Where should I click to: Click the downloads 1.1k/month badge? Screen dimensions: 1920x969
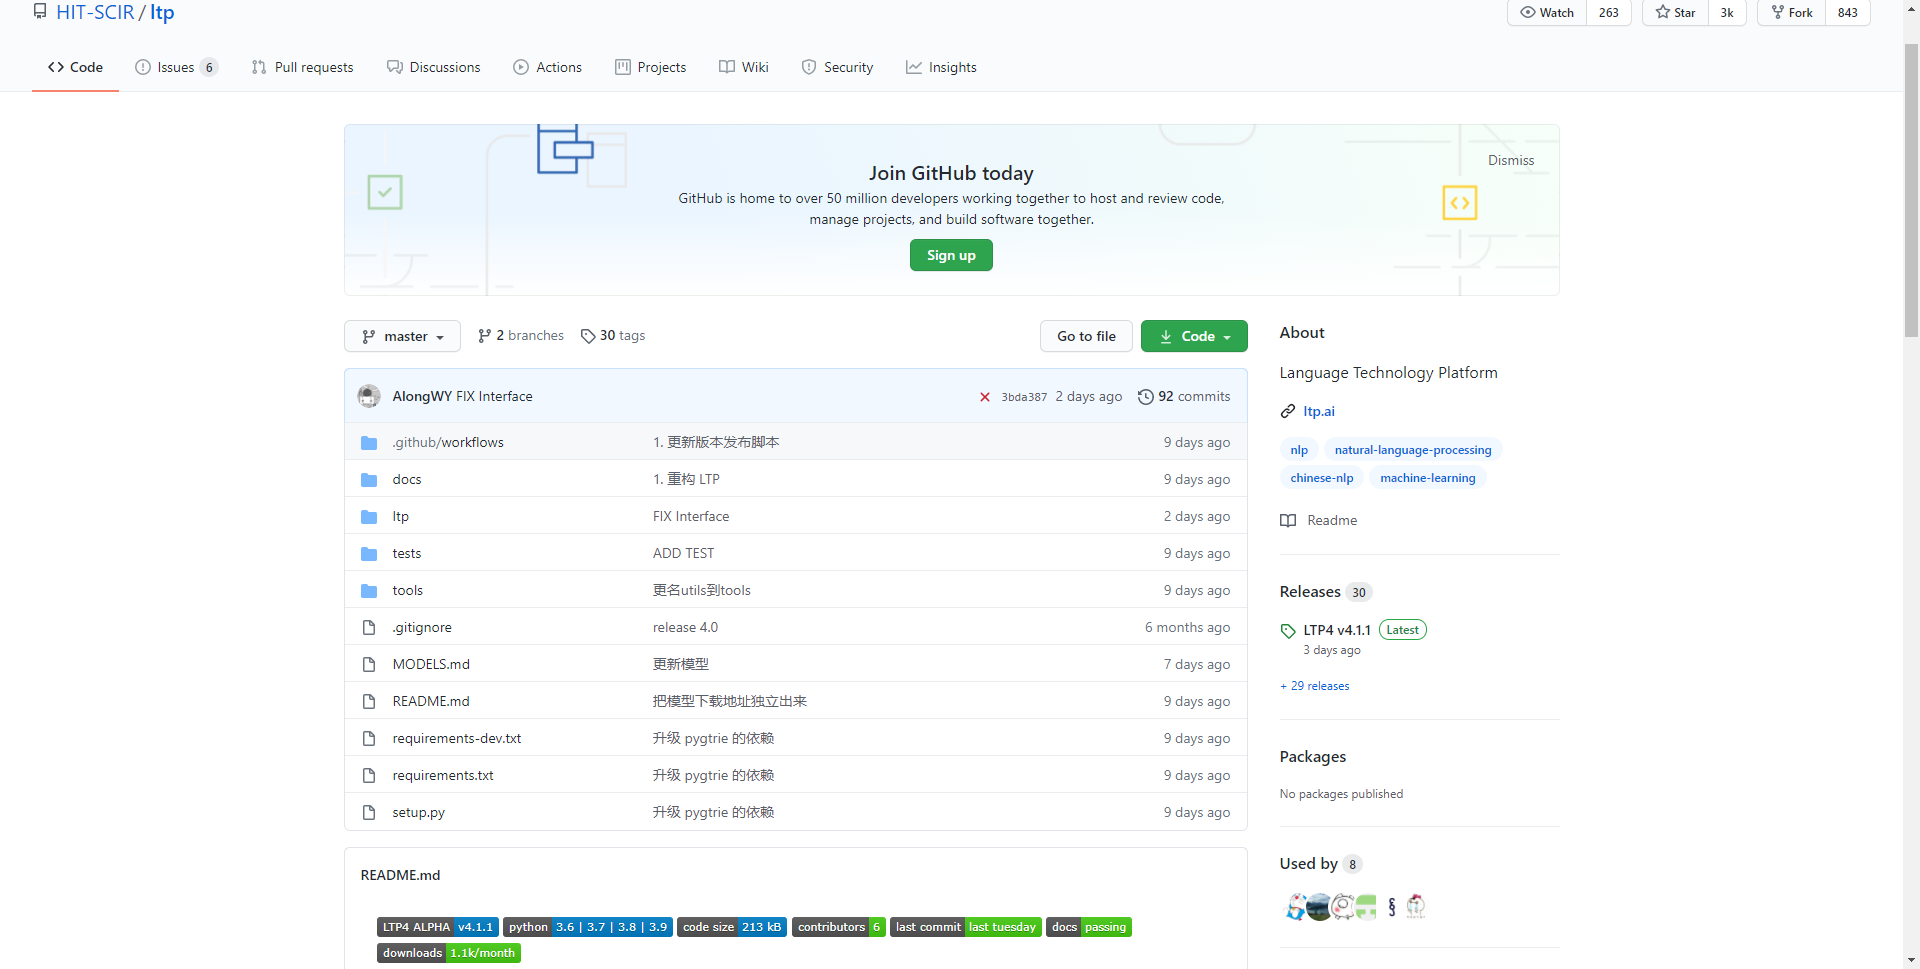pyautogui.click(x=449, y=953)
